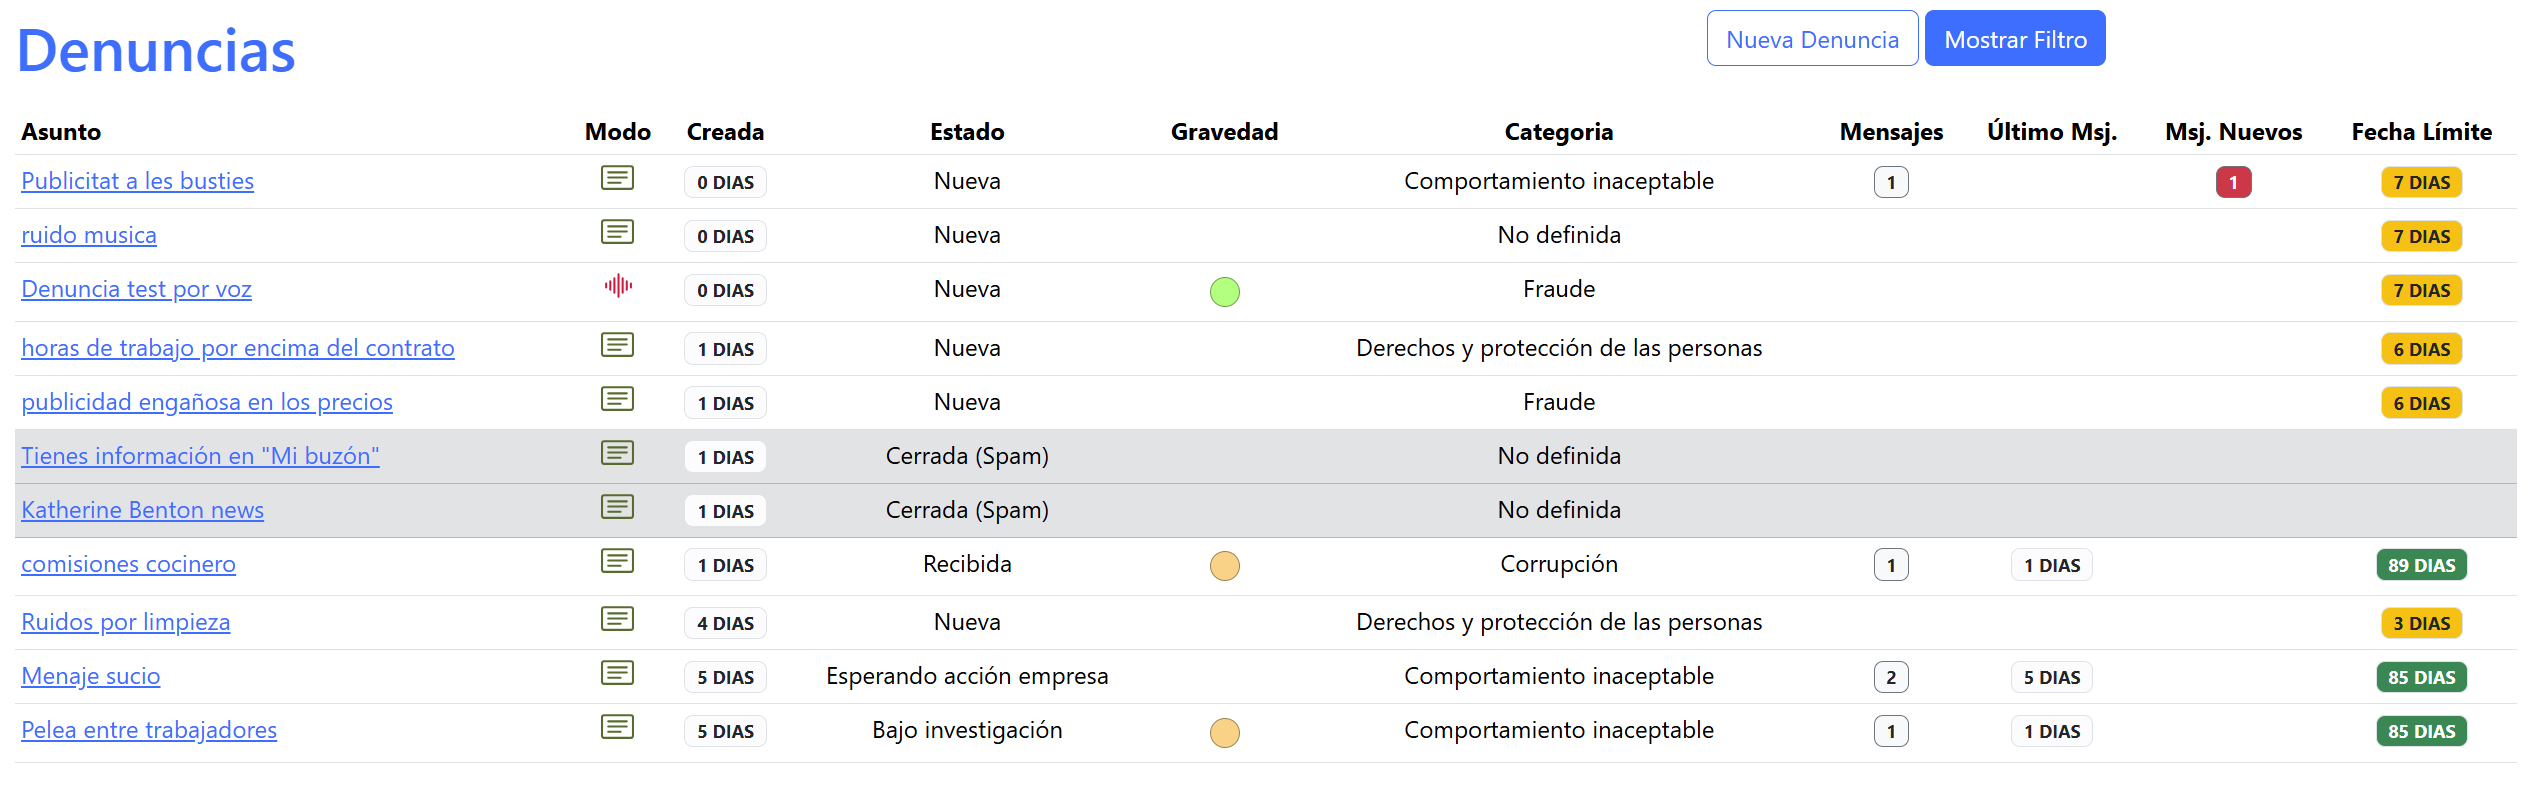Open horas de trabajo por encima del contrato
This screenshot has height=800, width=2535.
(x=238, y=348)
